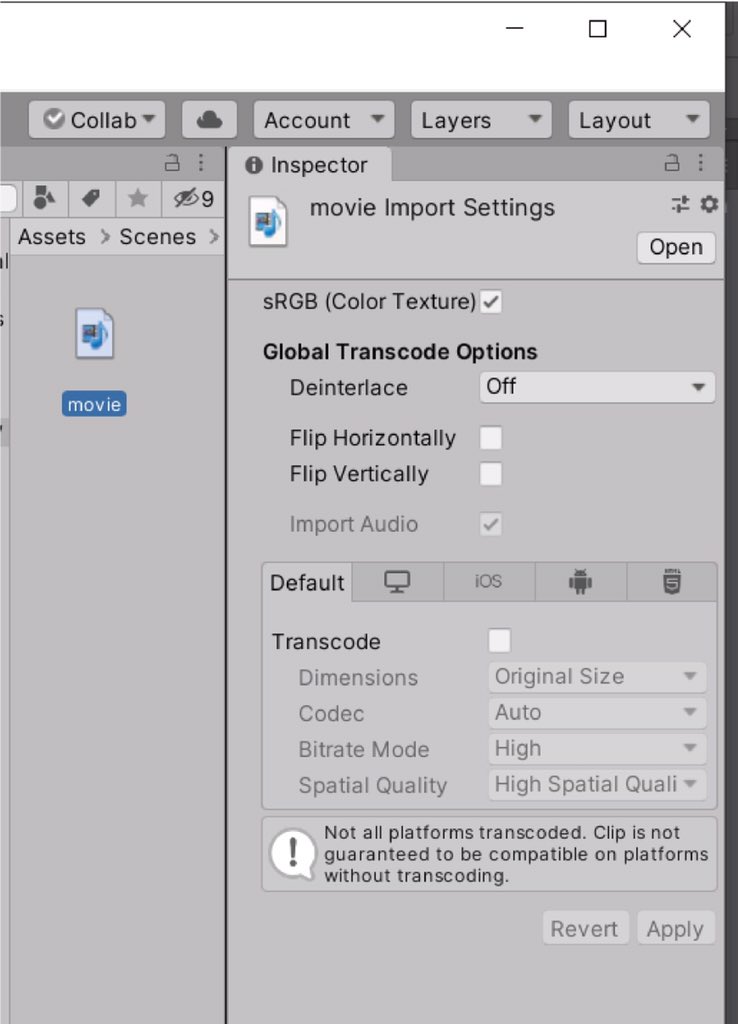Select the Default platform tab
The width and height of the screenshot is (738, 1024).
click(307, 582)
